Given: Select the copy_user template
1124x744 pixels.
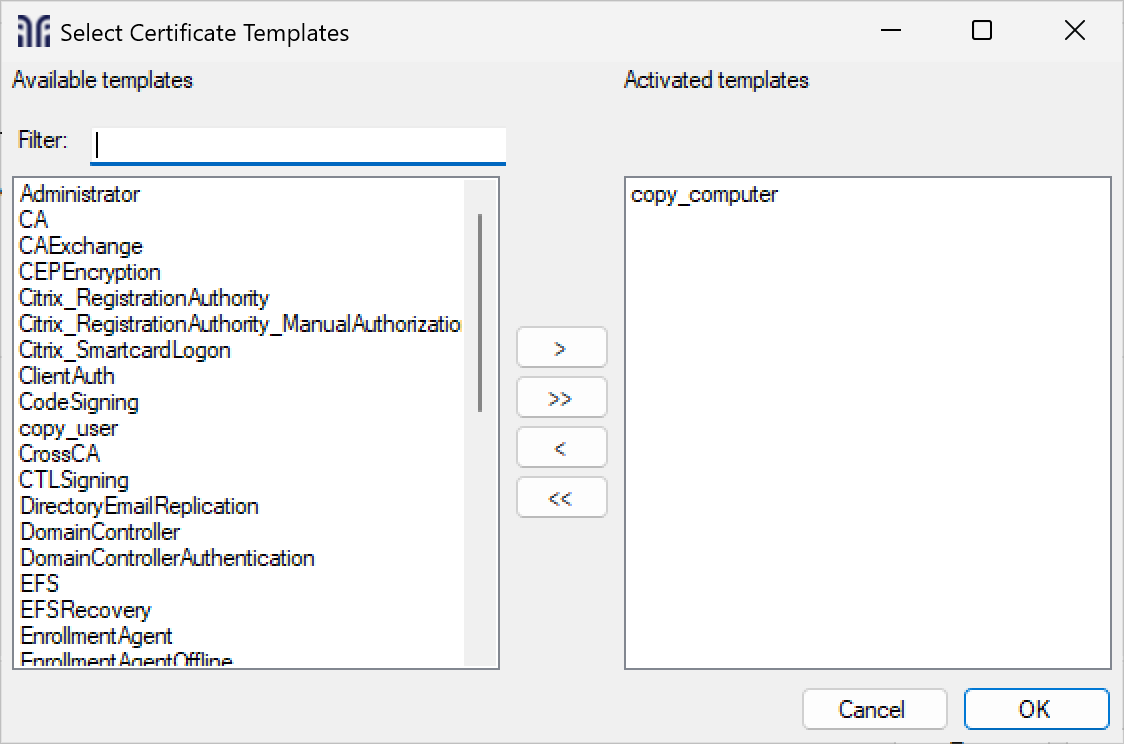Looking at the screenshot, I should (x=68, y=428).
